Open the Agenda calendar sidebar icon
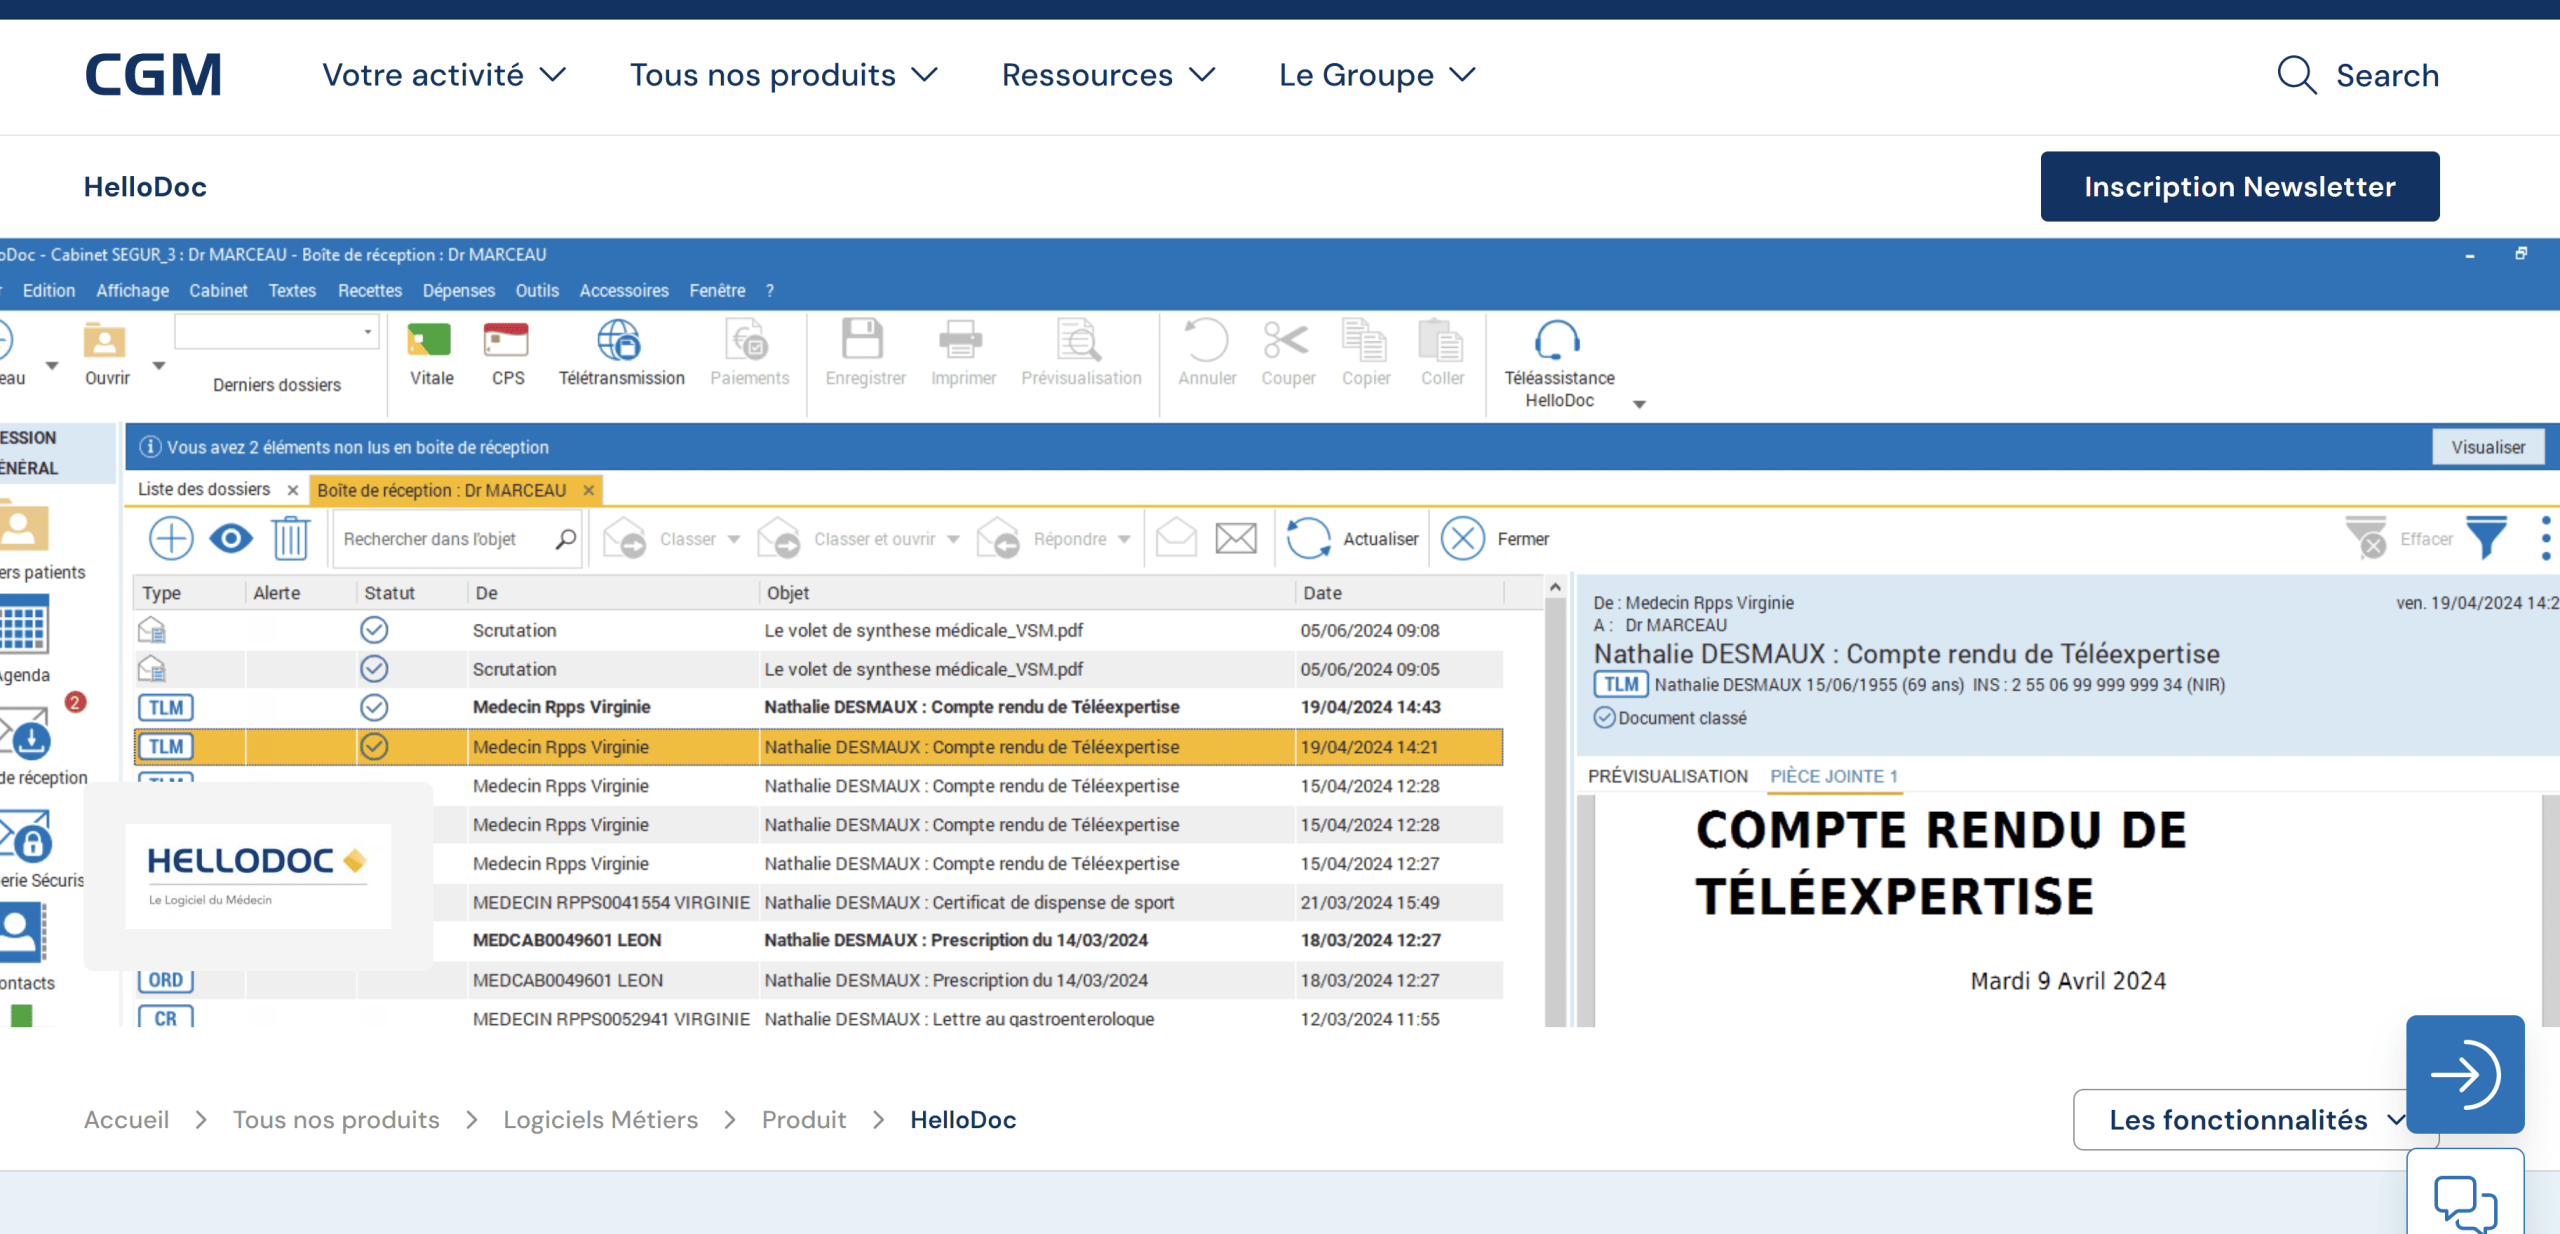2560x1234 pixels. click(24, 626)
